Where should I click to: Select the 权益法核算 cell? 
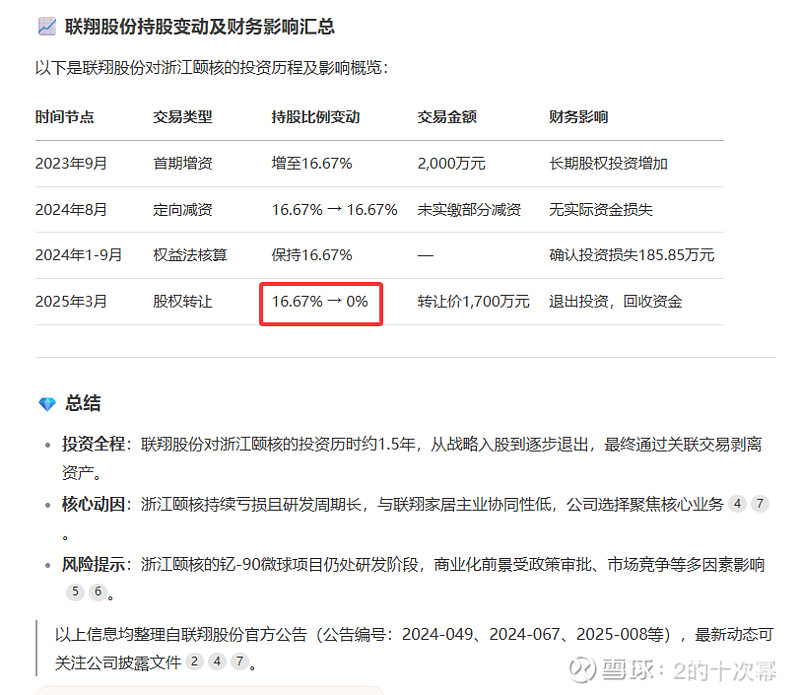(x=190, y=255)
